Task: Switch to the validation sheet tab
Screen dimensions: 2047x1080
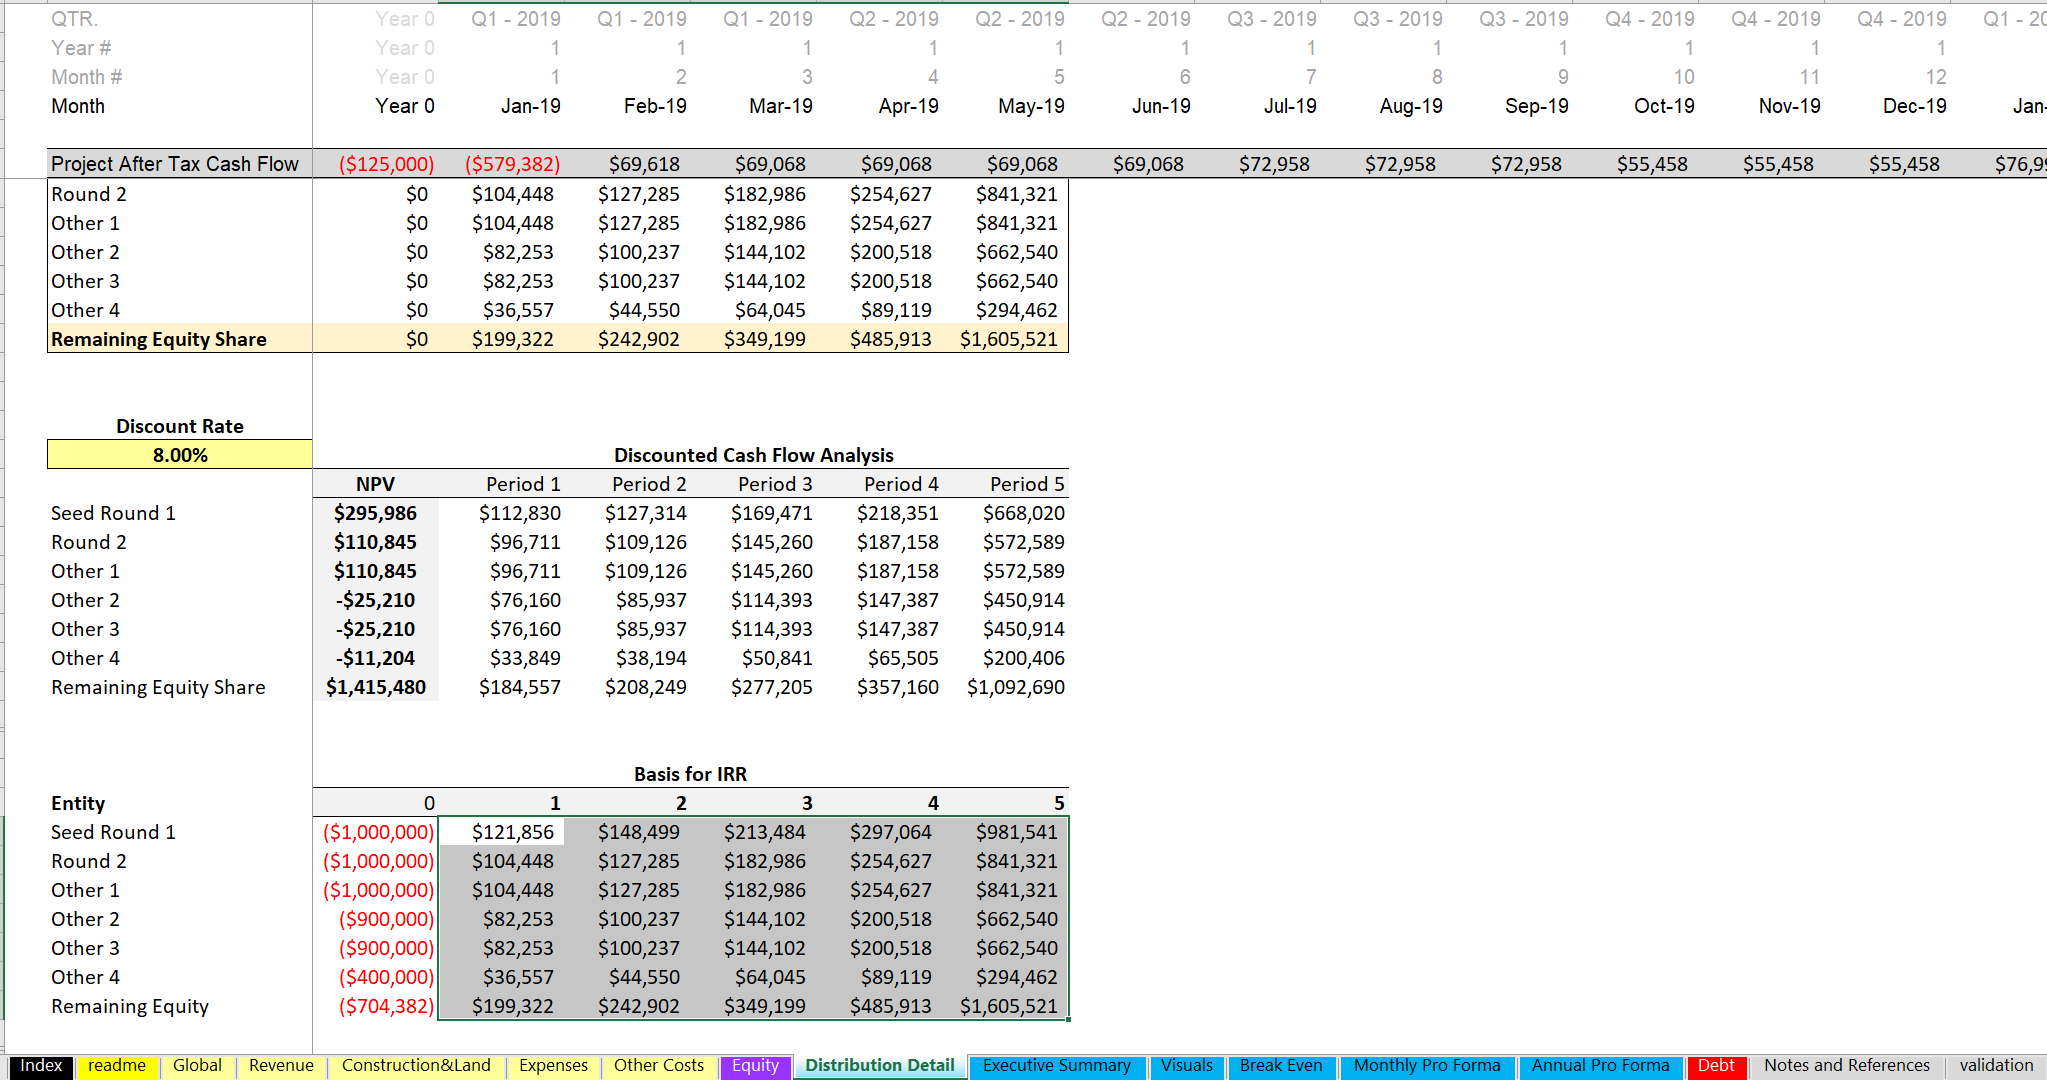Action: (1996, 1066)
